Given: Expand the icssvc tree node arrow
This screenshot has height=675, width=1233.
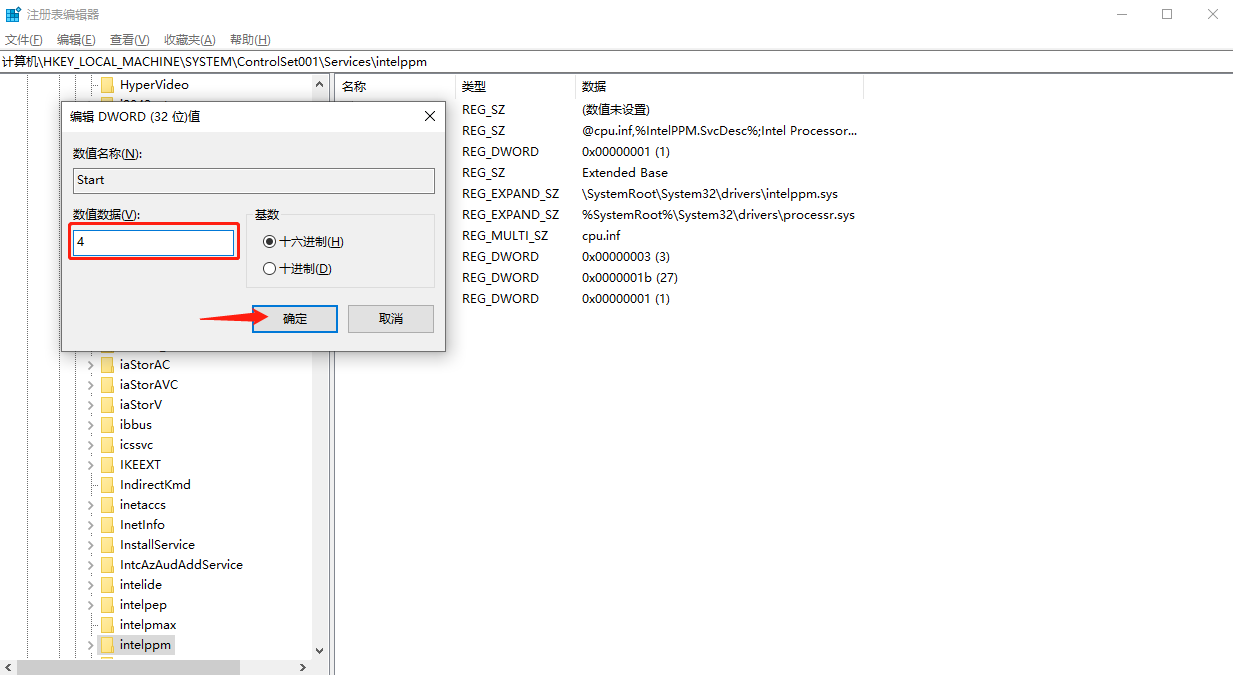Looking at the screenshot, I should (91, 445).
